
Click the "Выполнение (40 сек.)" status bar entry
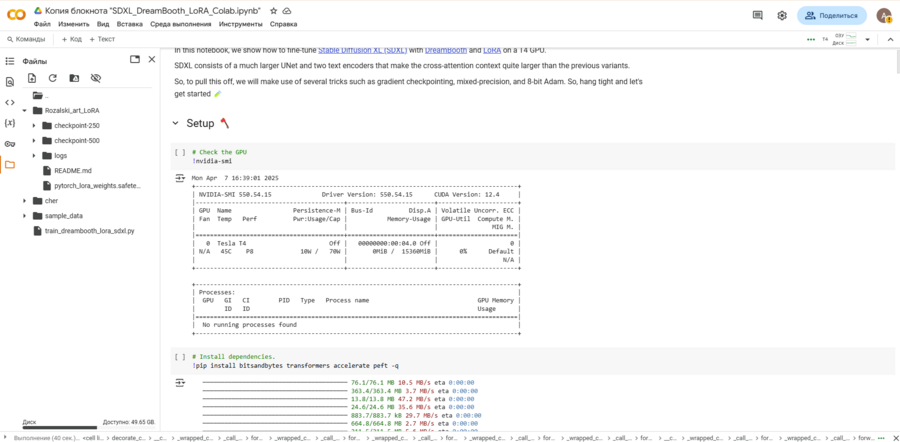(45, 437)
